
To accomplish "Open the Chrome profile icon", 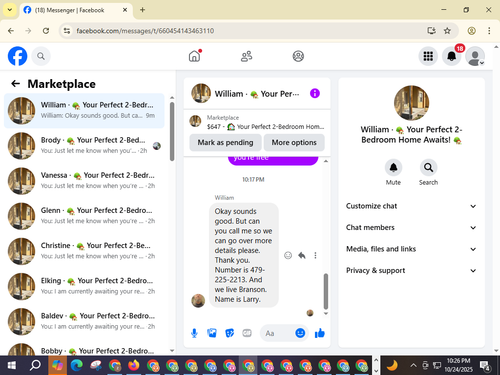I will [471, 31].
